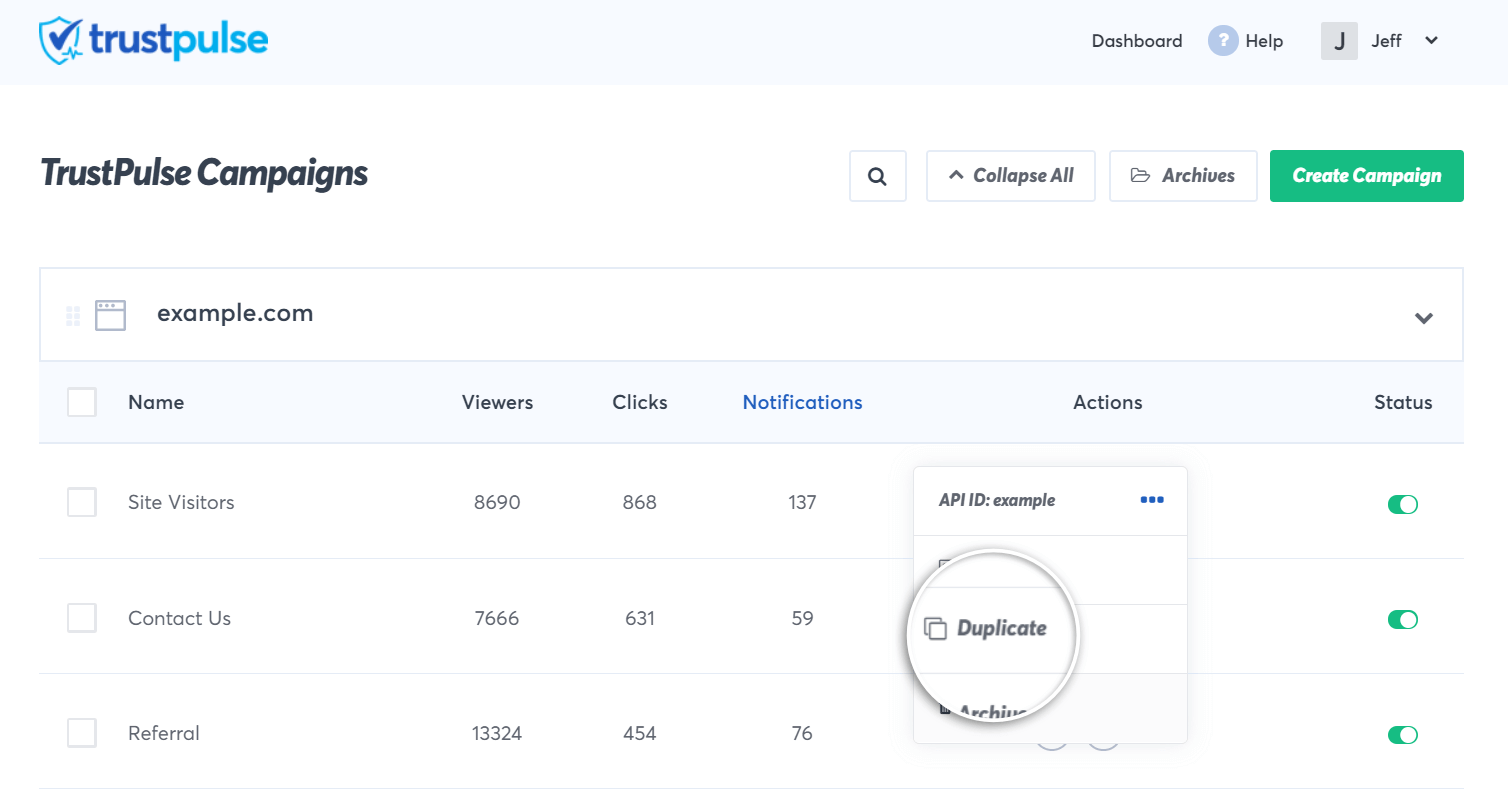Toggle Site Visitors campaign status off

tap(1402, 504)
